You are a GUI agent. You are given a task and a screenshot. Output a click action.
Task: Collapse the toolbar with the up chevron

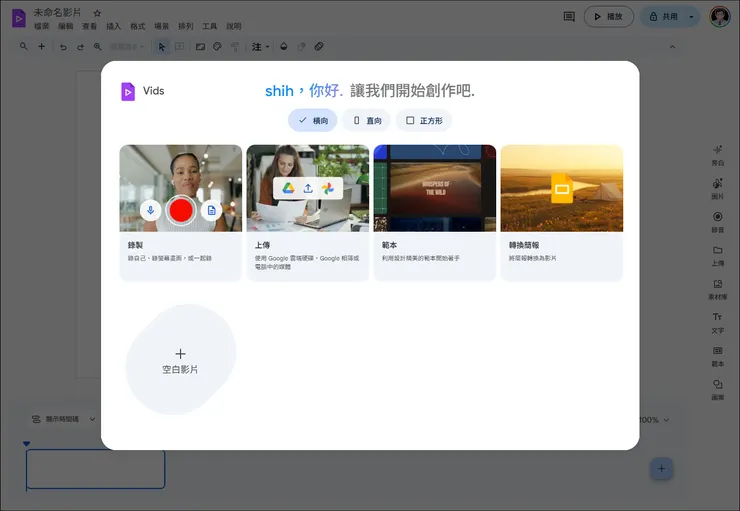(x=672, y=47)
